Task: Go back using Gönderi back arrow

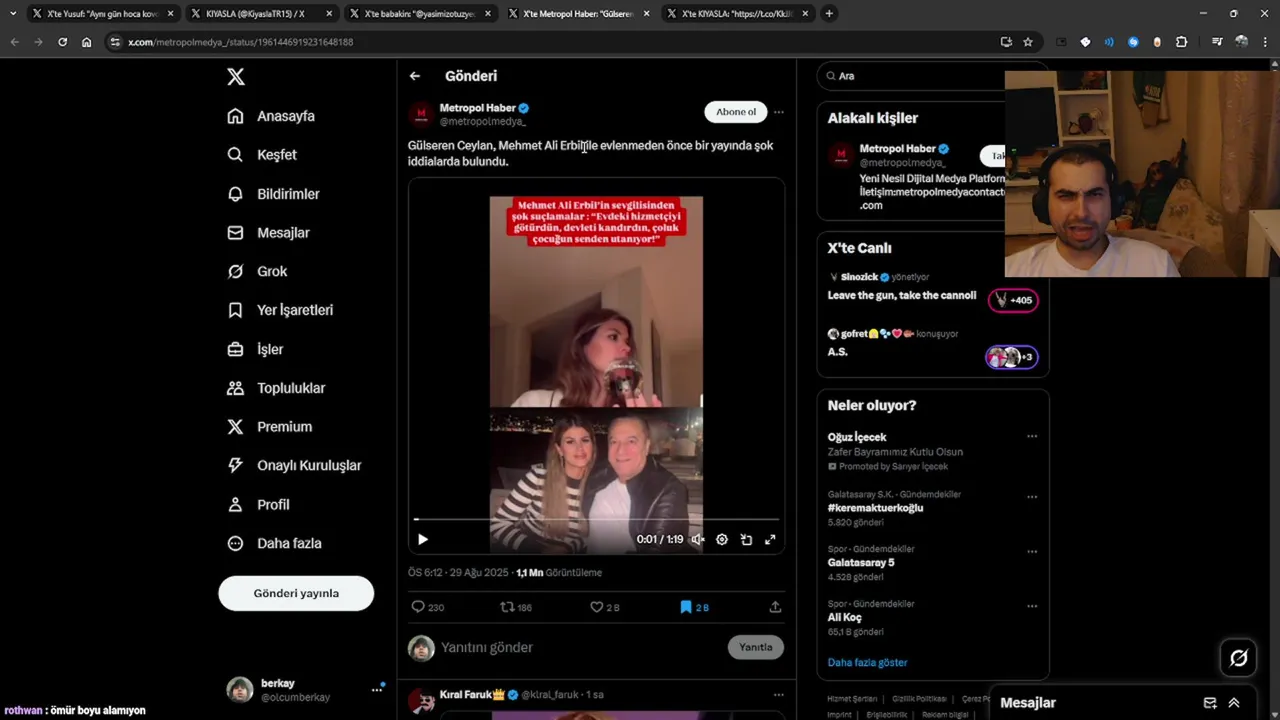Action: (x=415, y=76)
